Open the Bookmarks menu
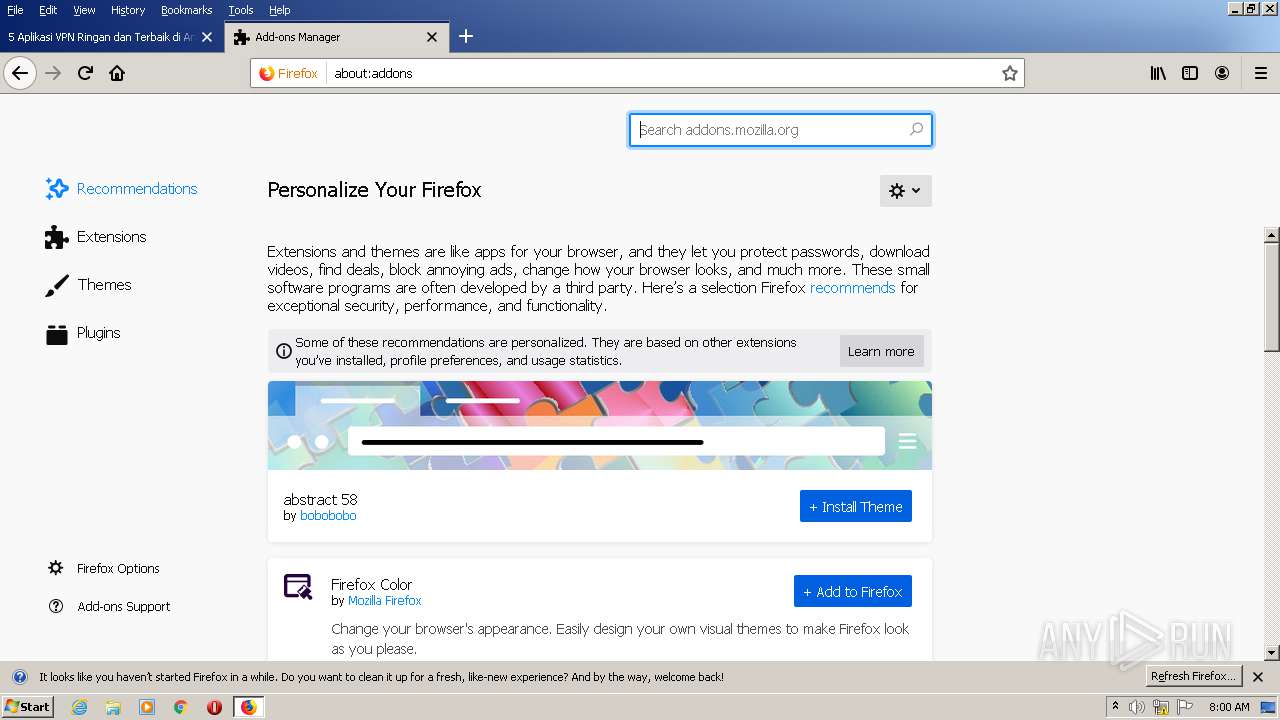The image size is (1280, 720). point(187,10)
